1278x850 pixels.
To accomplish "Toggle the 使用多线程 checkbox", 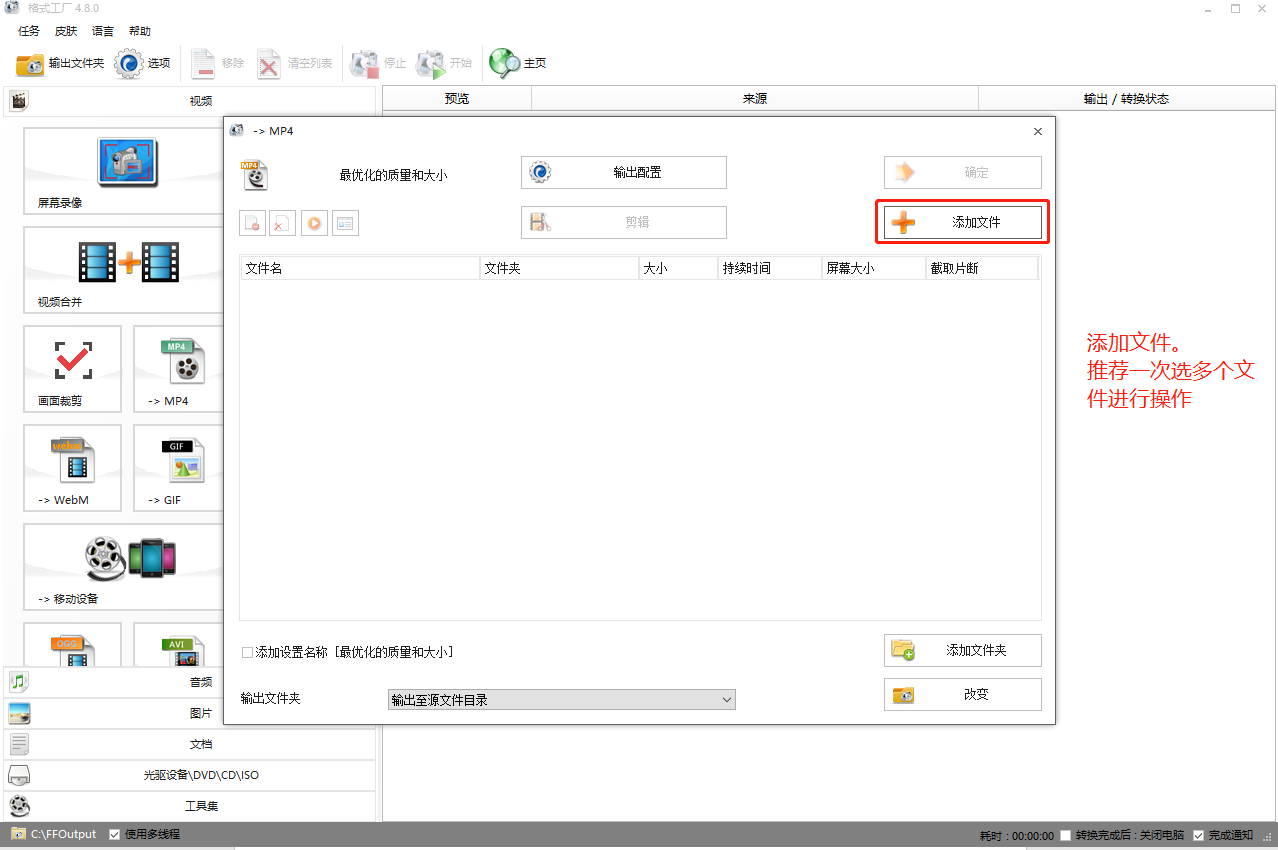I will click(x=115, y=834).
